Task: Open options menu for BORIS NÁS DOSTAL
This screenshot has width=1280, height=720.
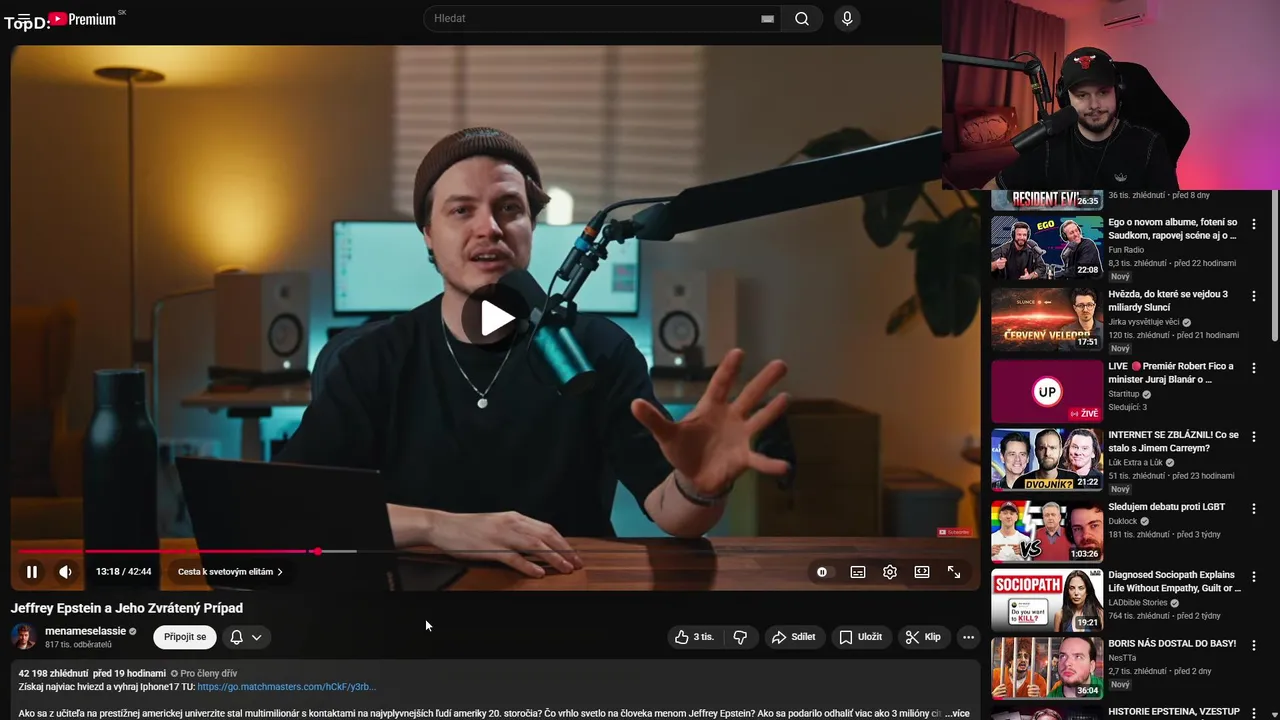Action: click(1254, 645)
